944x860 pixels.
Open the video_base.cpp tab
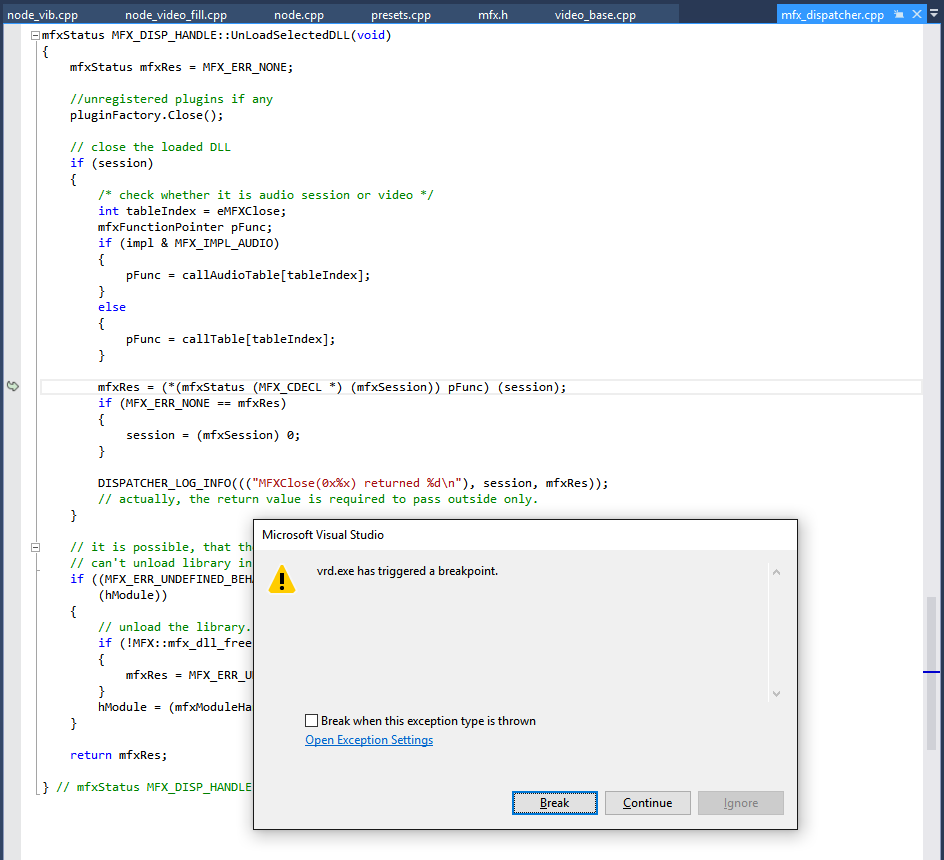click(x=595, y=14)
